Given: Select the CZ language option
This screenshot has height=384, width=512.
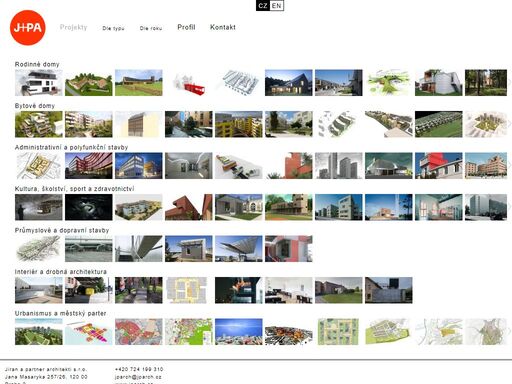Looking at the screenshot, I should point(263,6).
